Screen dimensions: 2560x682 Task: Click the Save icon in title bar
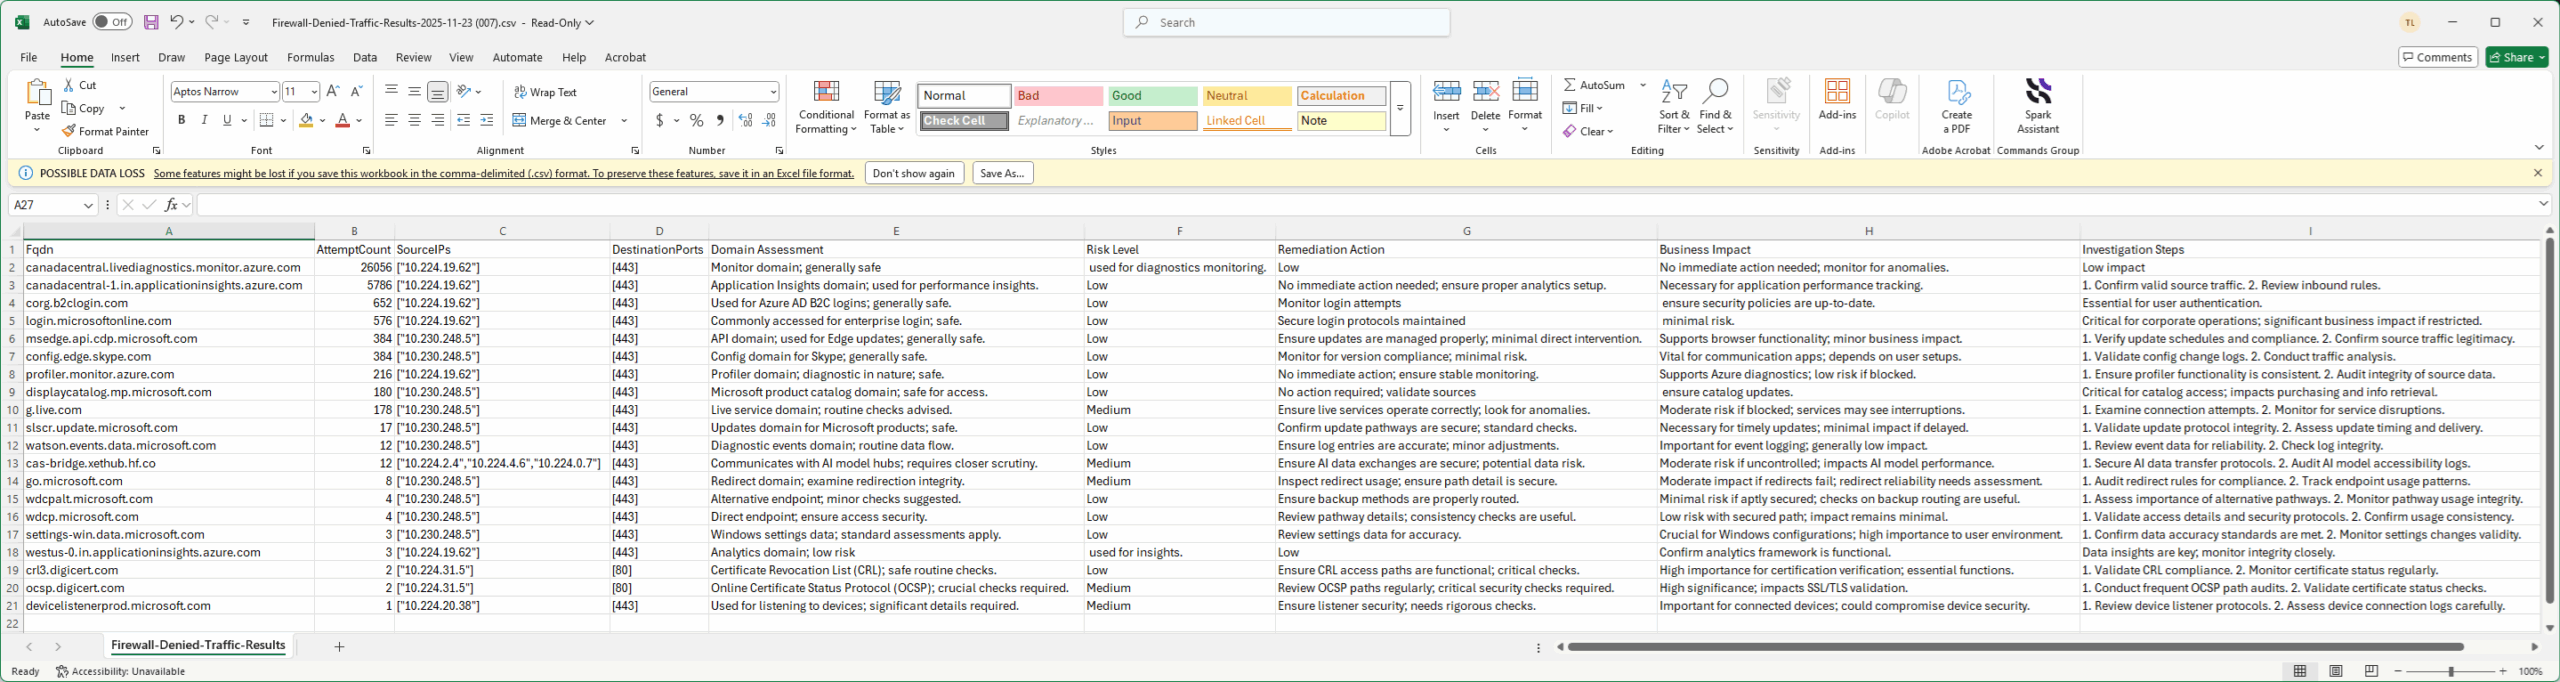(151, 22)
